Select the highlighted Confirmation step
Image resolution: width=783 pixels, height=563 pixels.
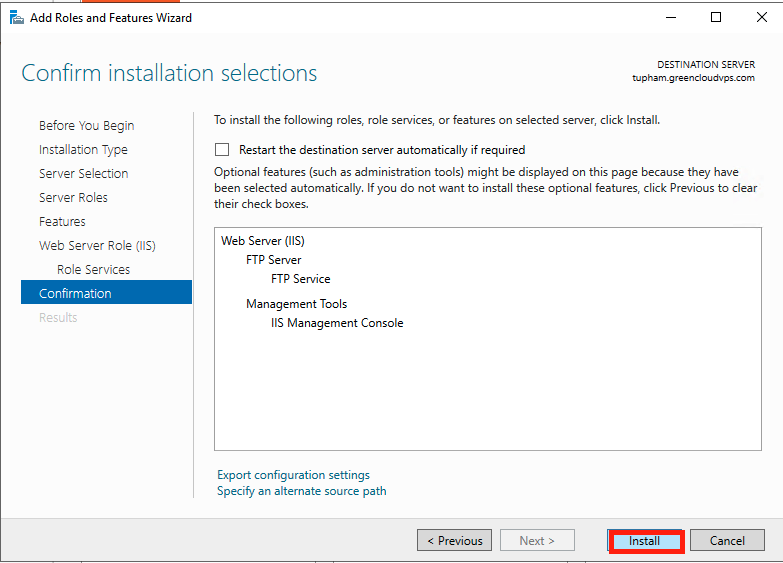[x=106, y=293]
